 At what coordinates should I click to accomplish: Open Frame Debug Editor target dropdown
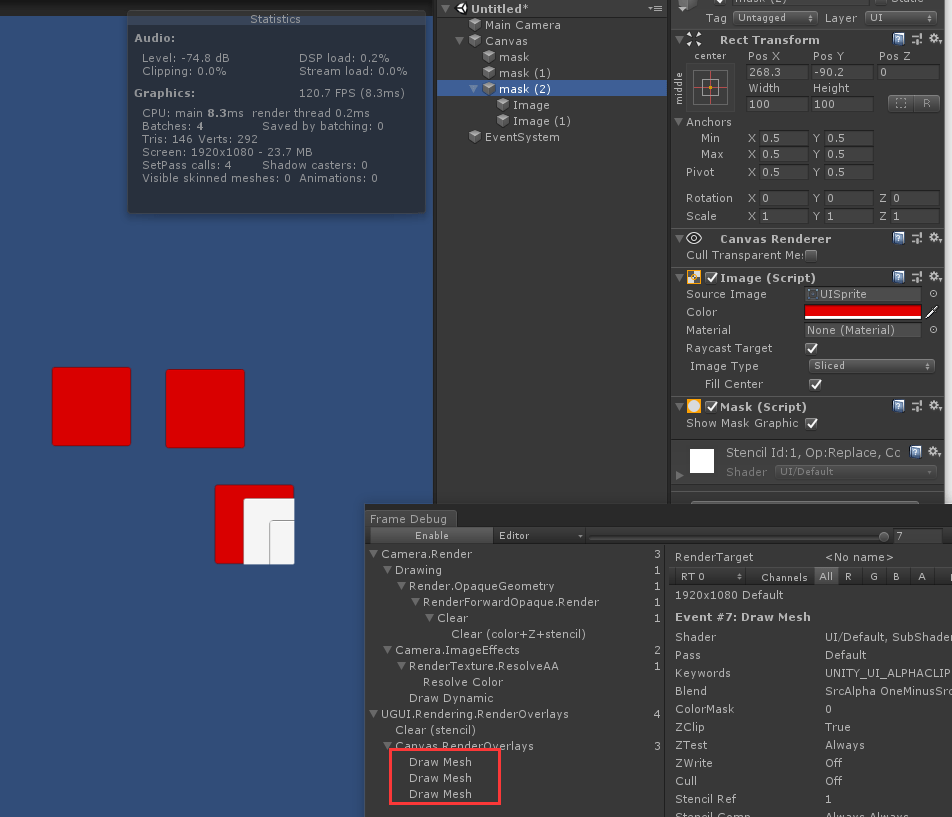point(540,535)
